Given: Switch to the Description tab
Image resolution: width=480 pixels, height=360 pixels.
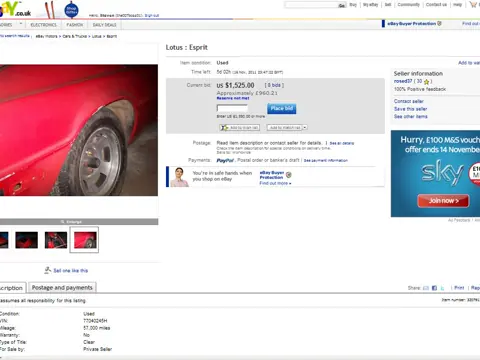Looking at the screenshot, I should 12,288.
